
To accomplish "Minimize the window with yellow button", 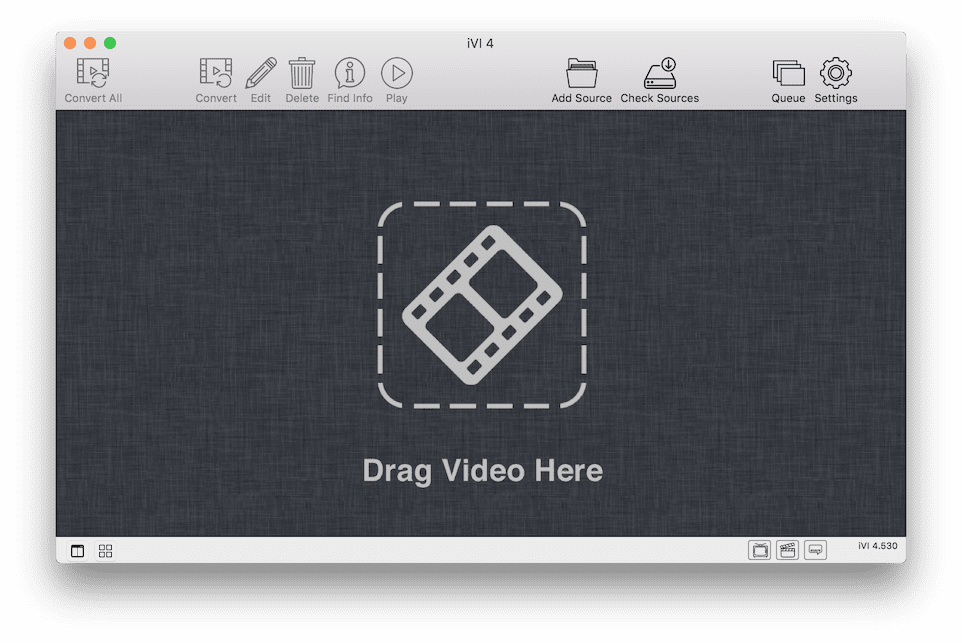I will click(x=90, y=43).
